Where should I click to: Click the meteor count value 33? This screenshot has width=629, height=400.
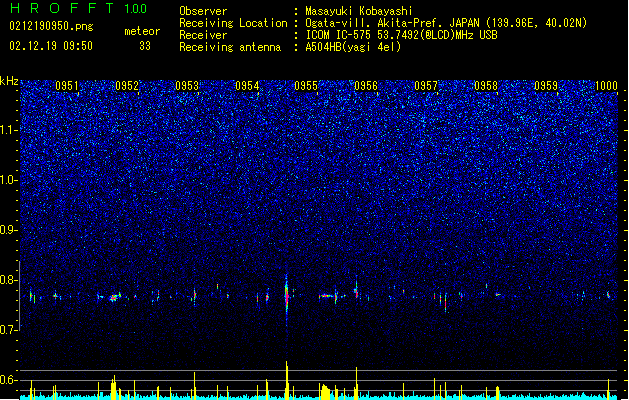coord(145,46)
